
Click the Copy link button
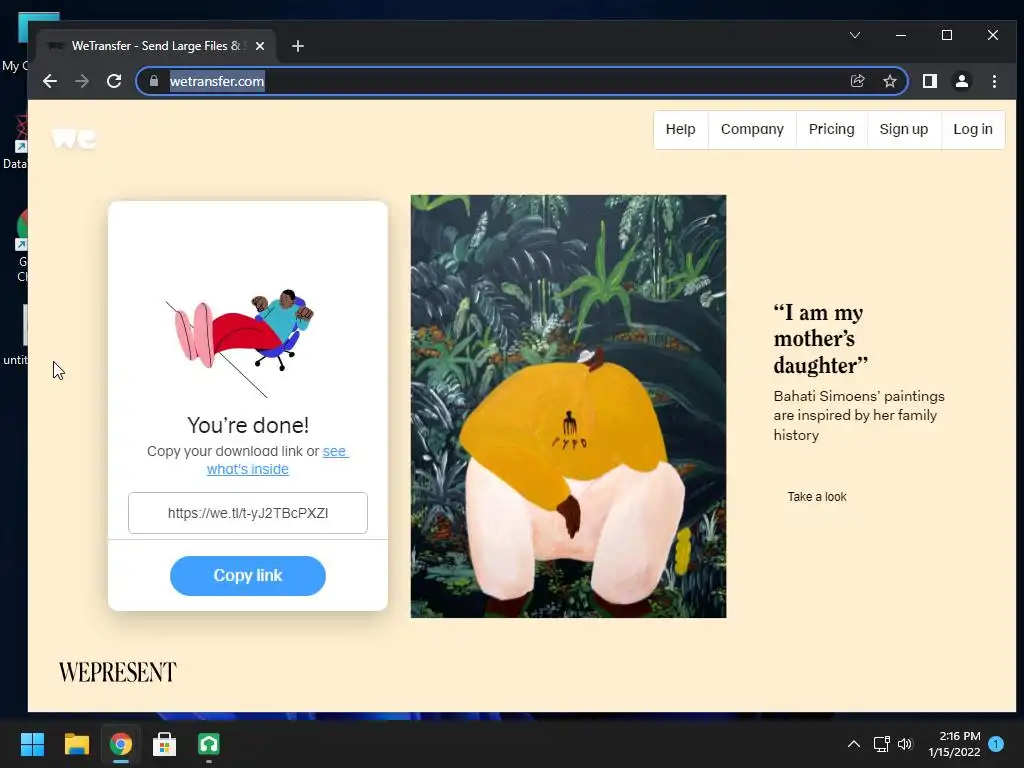(248, 575)
